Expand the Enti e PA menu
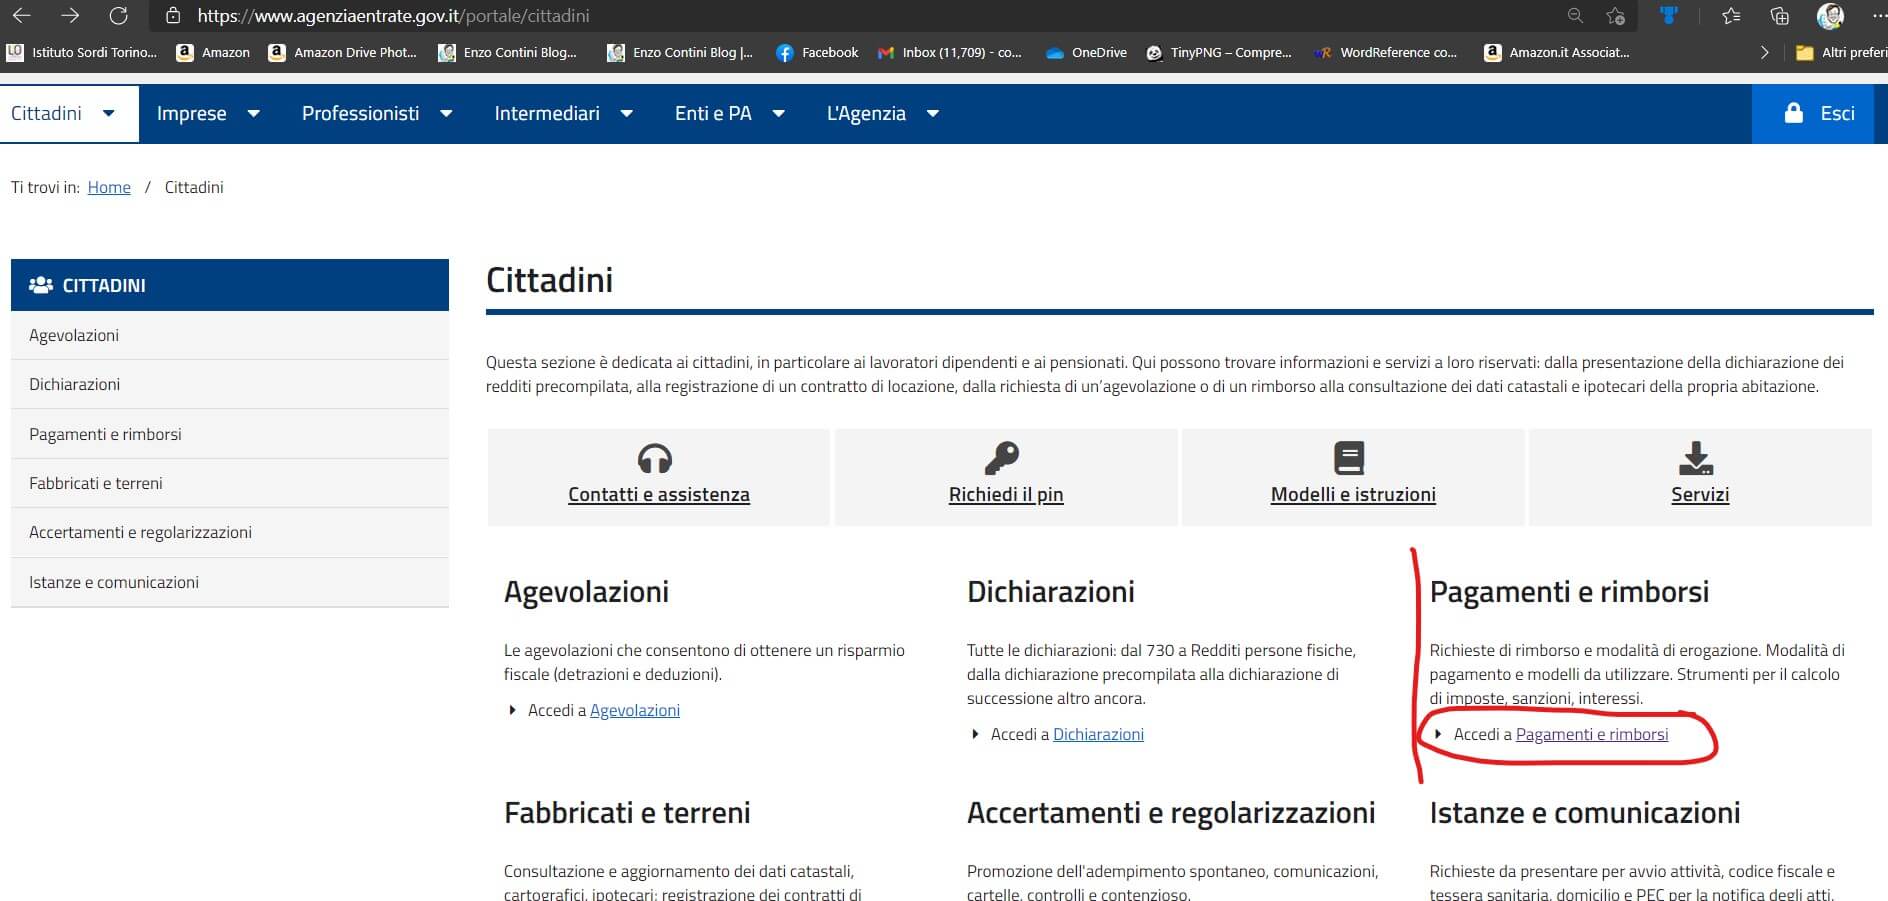This screenshot has height=901, width=1888. click(729, 114)
